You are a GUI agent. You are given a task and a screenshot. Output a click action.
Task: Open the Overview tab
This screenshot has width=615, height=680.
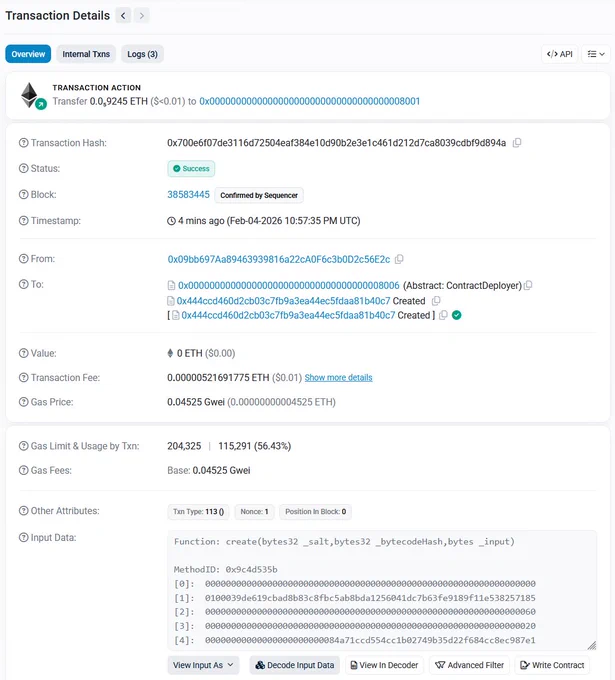(x=28, y=54)
